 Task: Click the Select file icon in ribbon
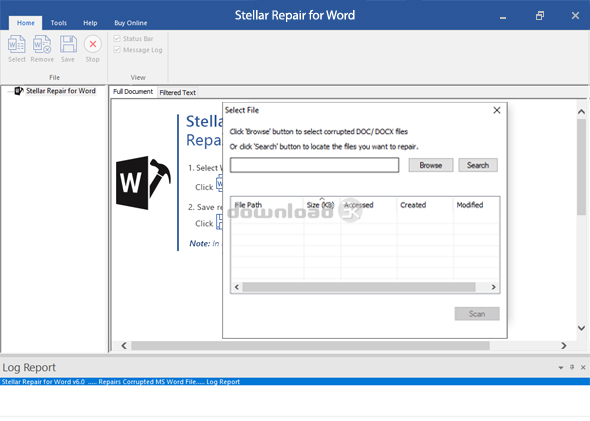click(x=17, y=44)
